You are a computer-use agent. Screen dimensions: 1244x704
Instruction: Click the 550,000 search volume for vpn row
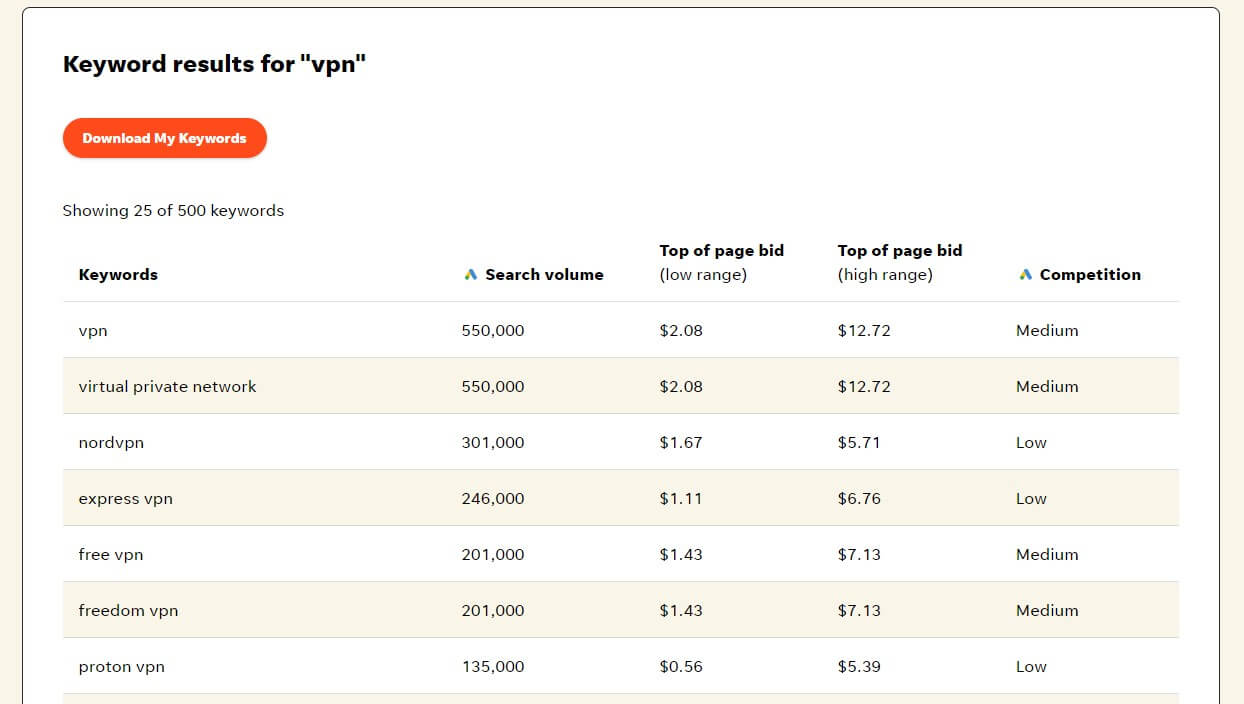493,331
